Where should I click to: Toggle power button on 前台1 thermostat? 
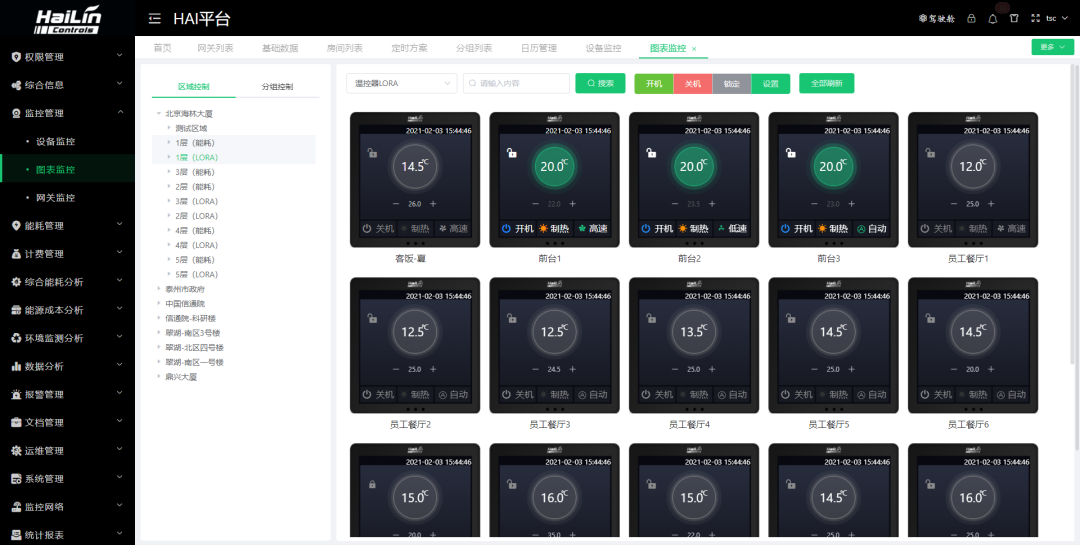click(x=506, y=229)
